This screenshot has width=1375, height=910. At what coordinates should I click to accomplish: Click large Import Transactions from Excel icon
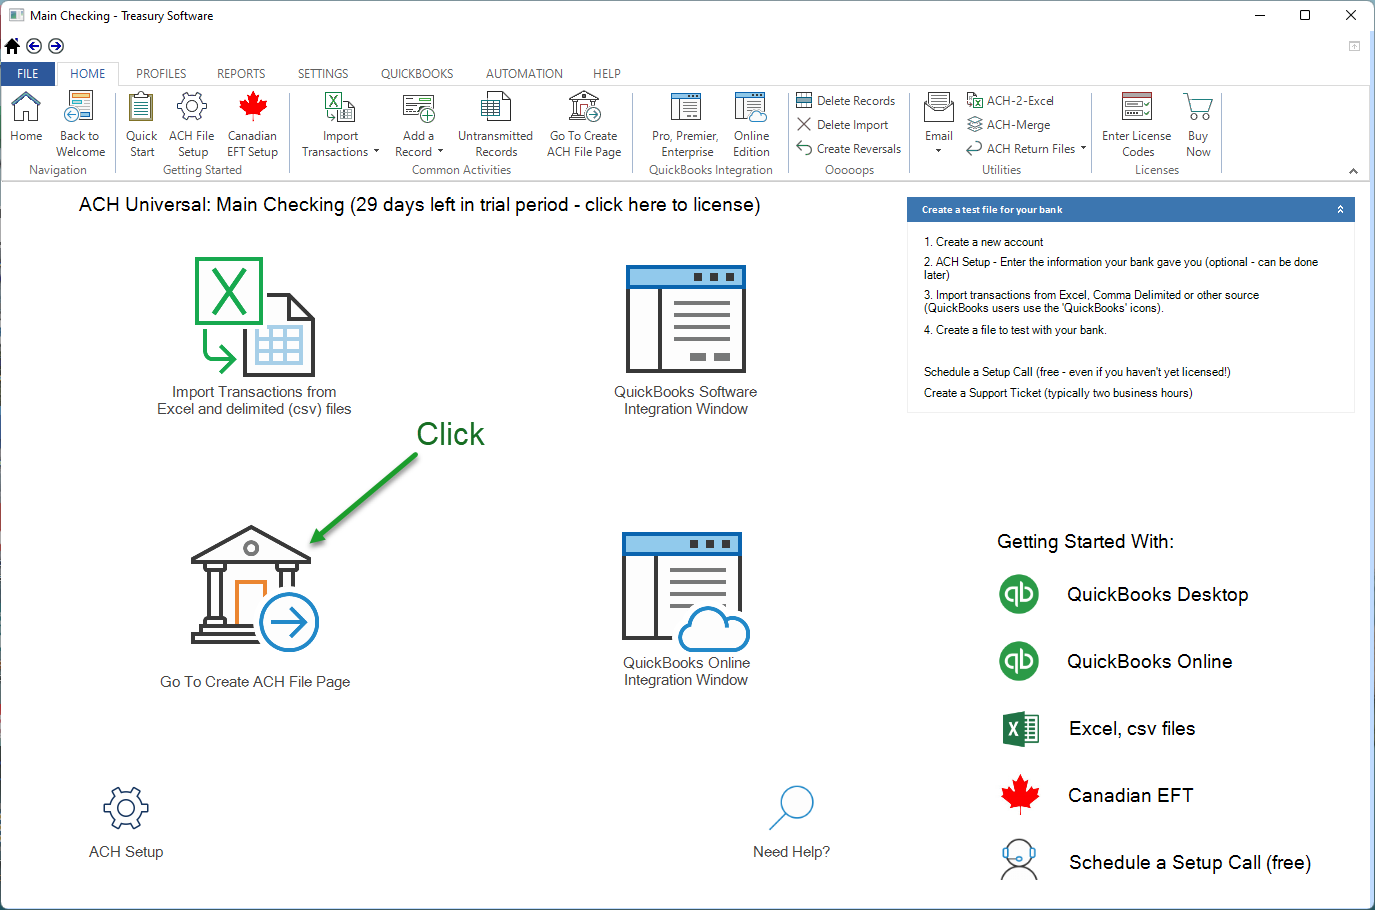[255, 317]
